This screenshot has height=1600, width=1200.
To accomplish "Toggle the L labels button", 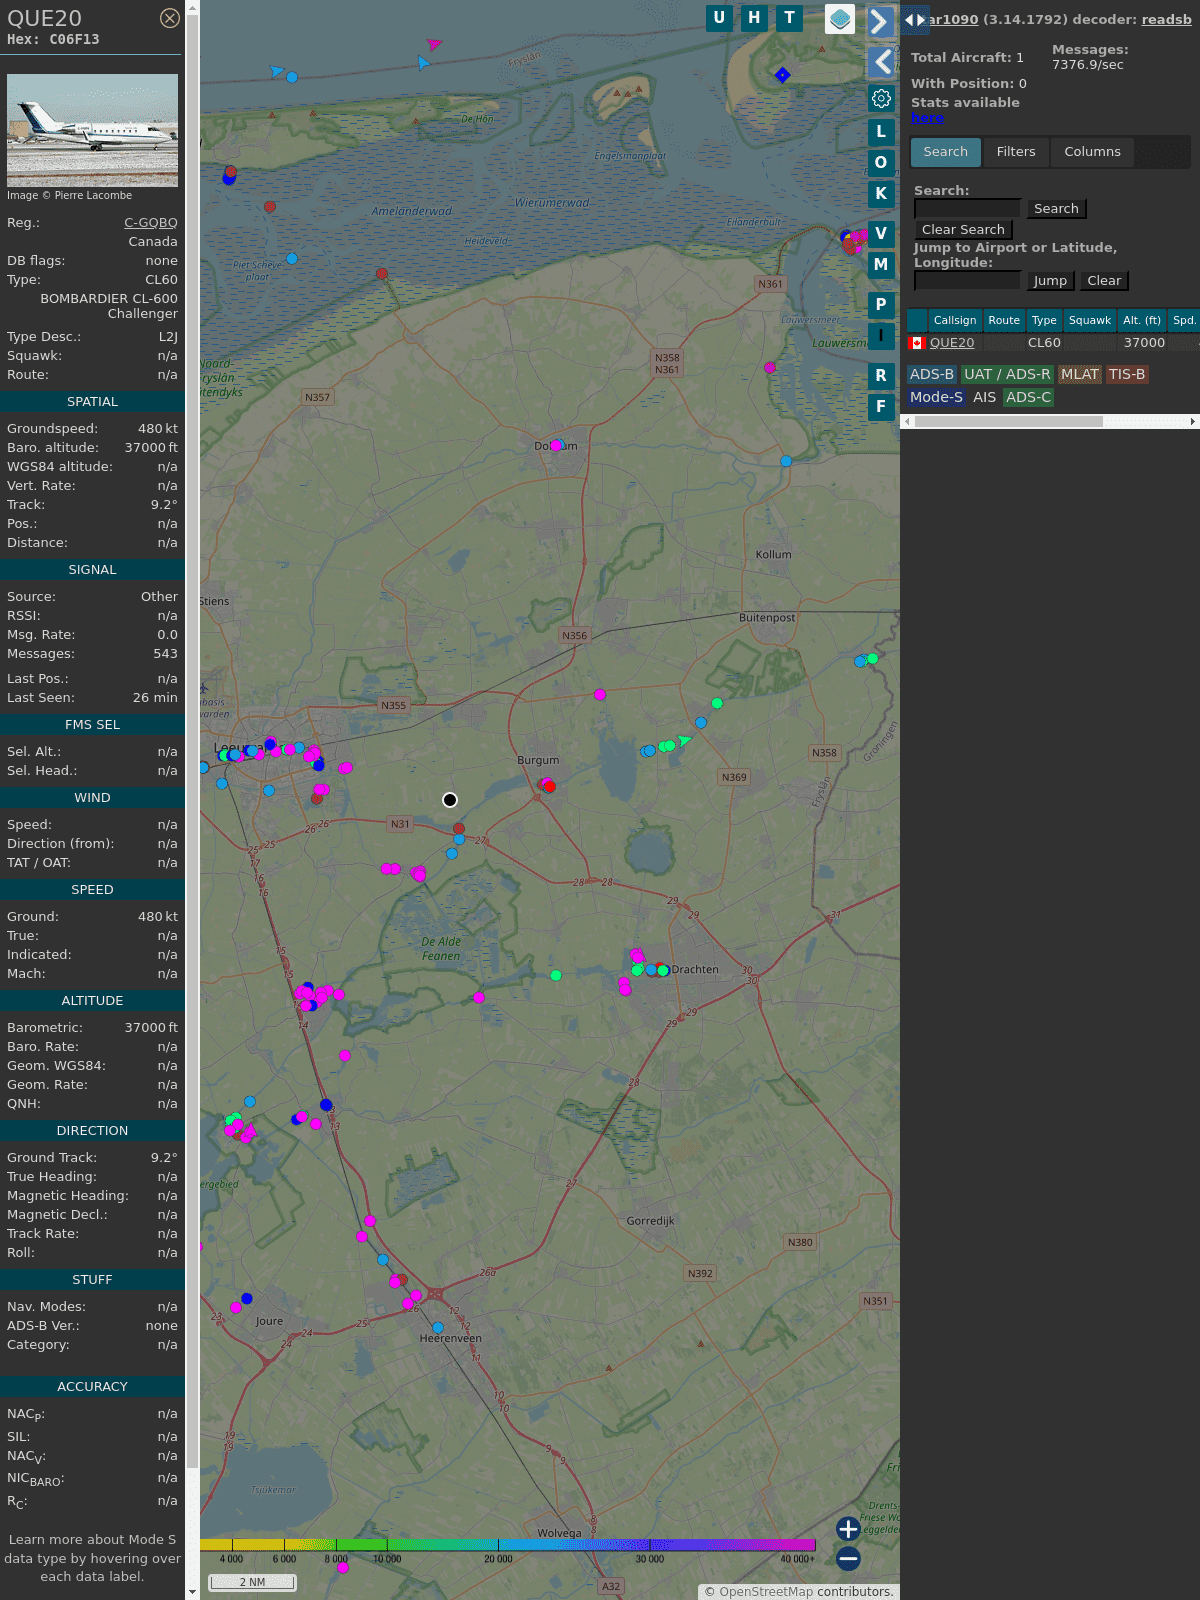I will [x=881, y=132].
